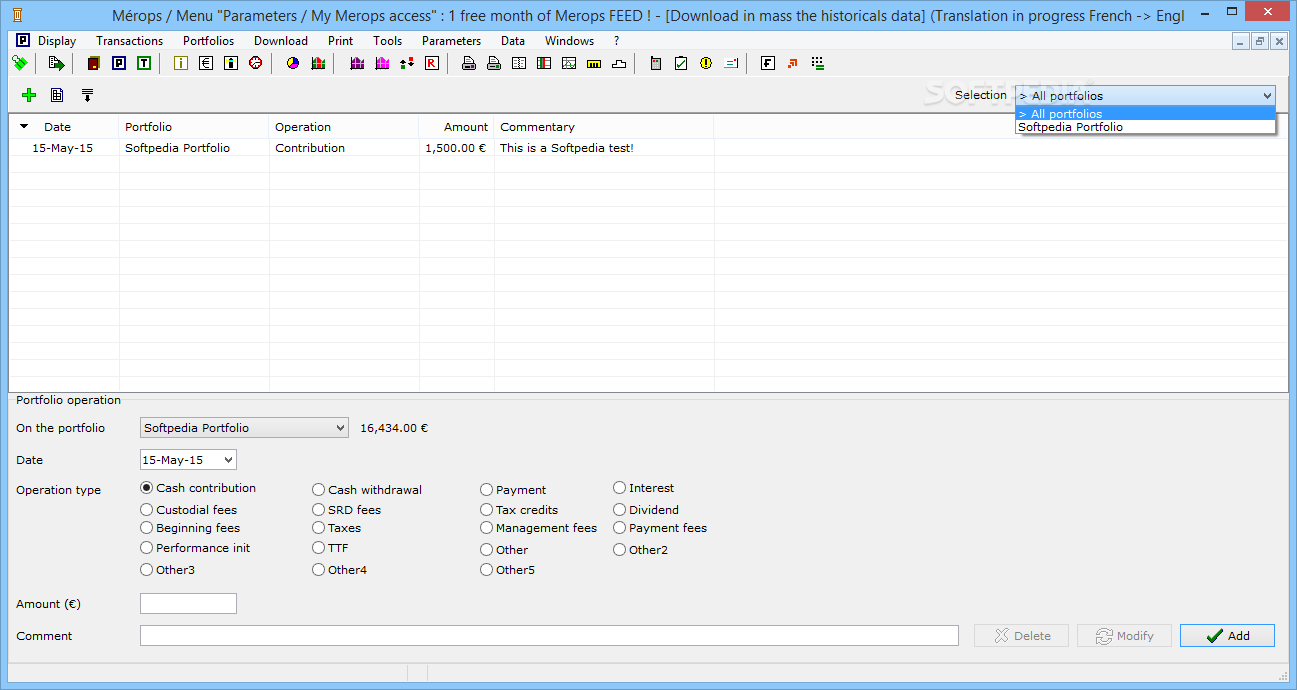Screen dimensions: 1297x690
Task: Click the yellow 'i' information icon
Action: tap(181, 63)
